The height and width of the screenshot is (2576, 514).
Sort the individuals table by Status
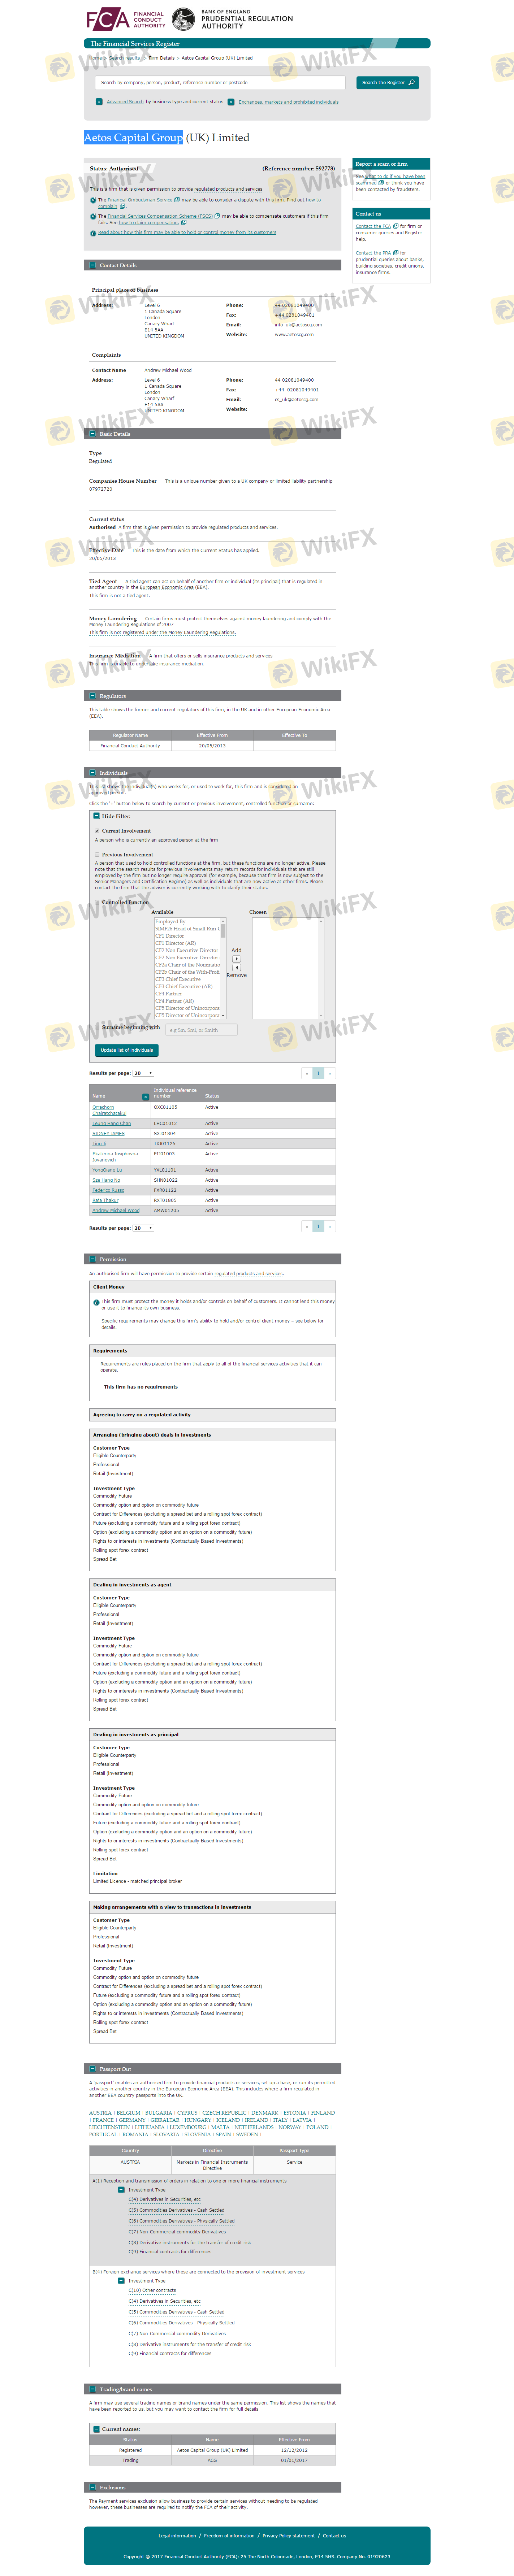212,1096
